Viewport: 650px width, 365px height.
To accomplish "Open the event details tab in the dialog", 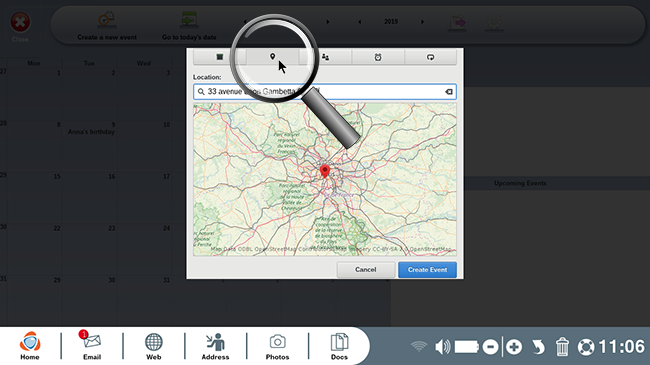I will [x=220, y=57].
